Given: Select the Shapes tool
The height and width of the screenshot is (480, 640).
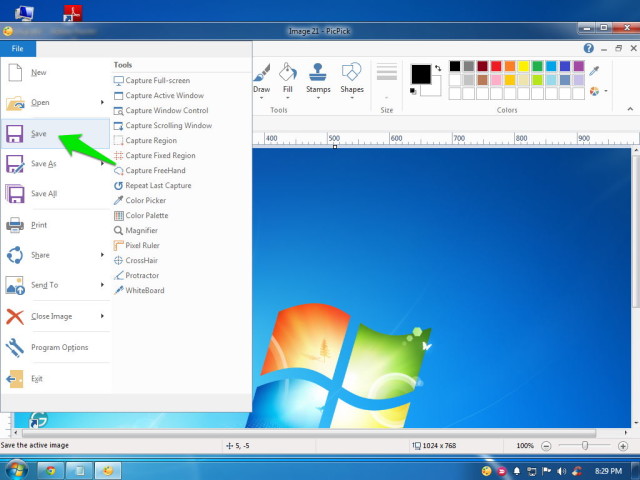Looking at the screenshot, I should (x=352, y=78).
